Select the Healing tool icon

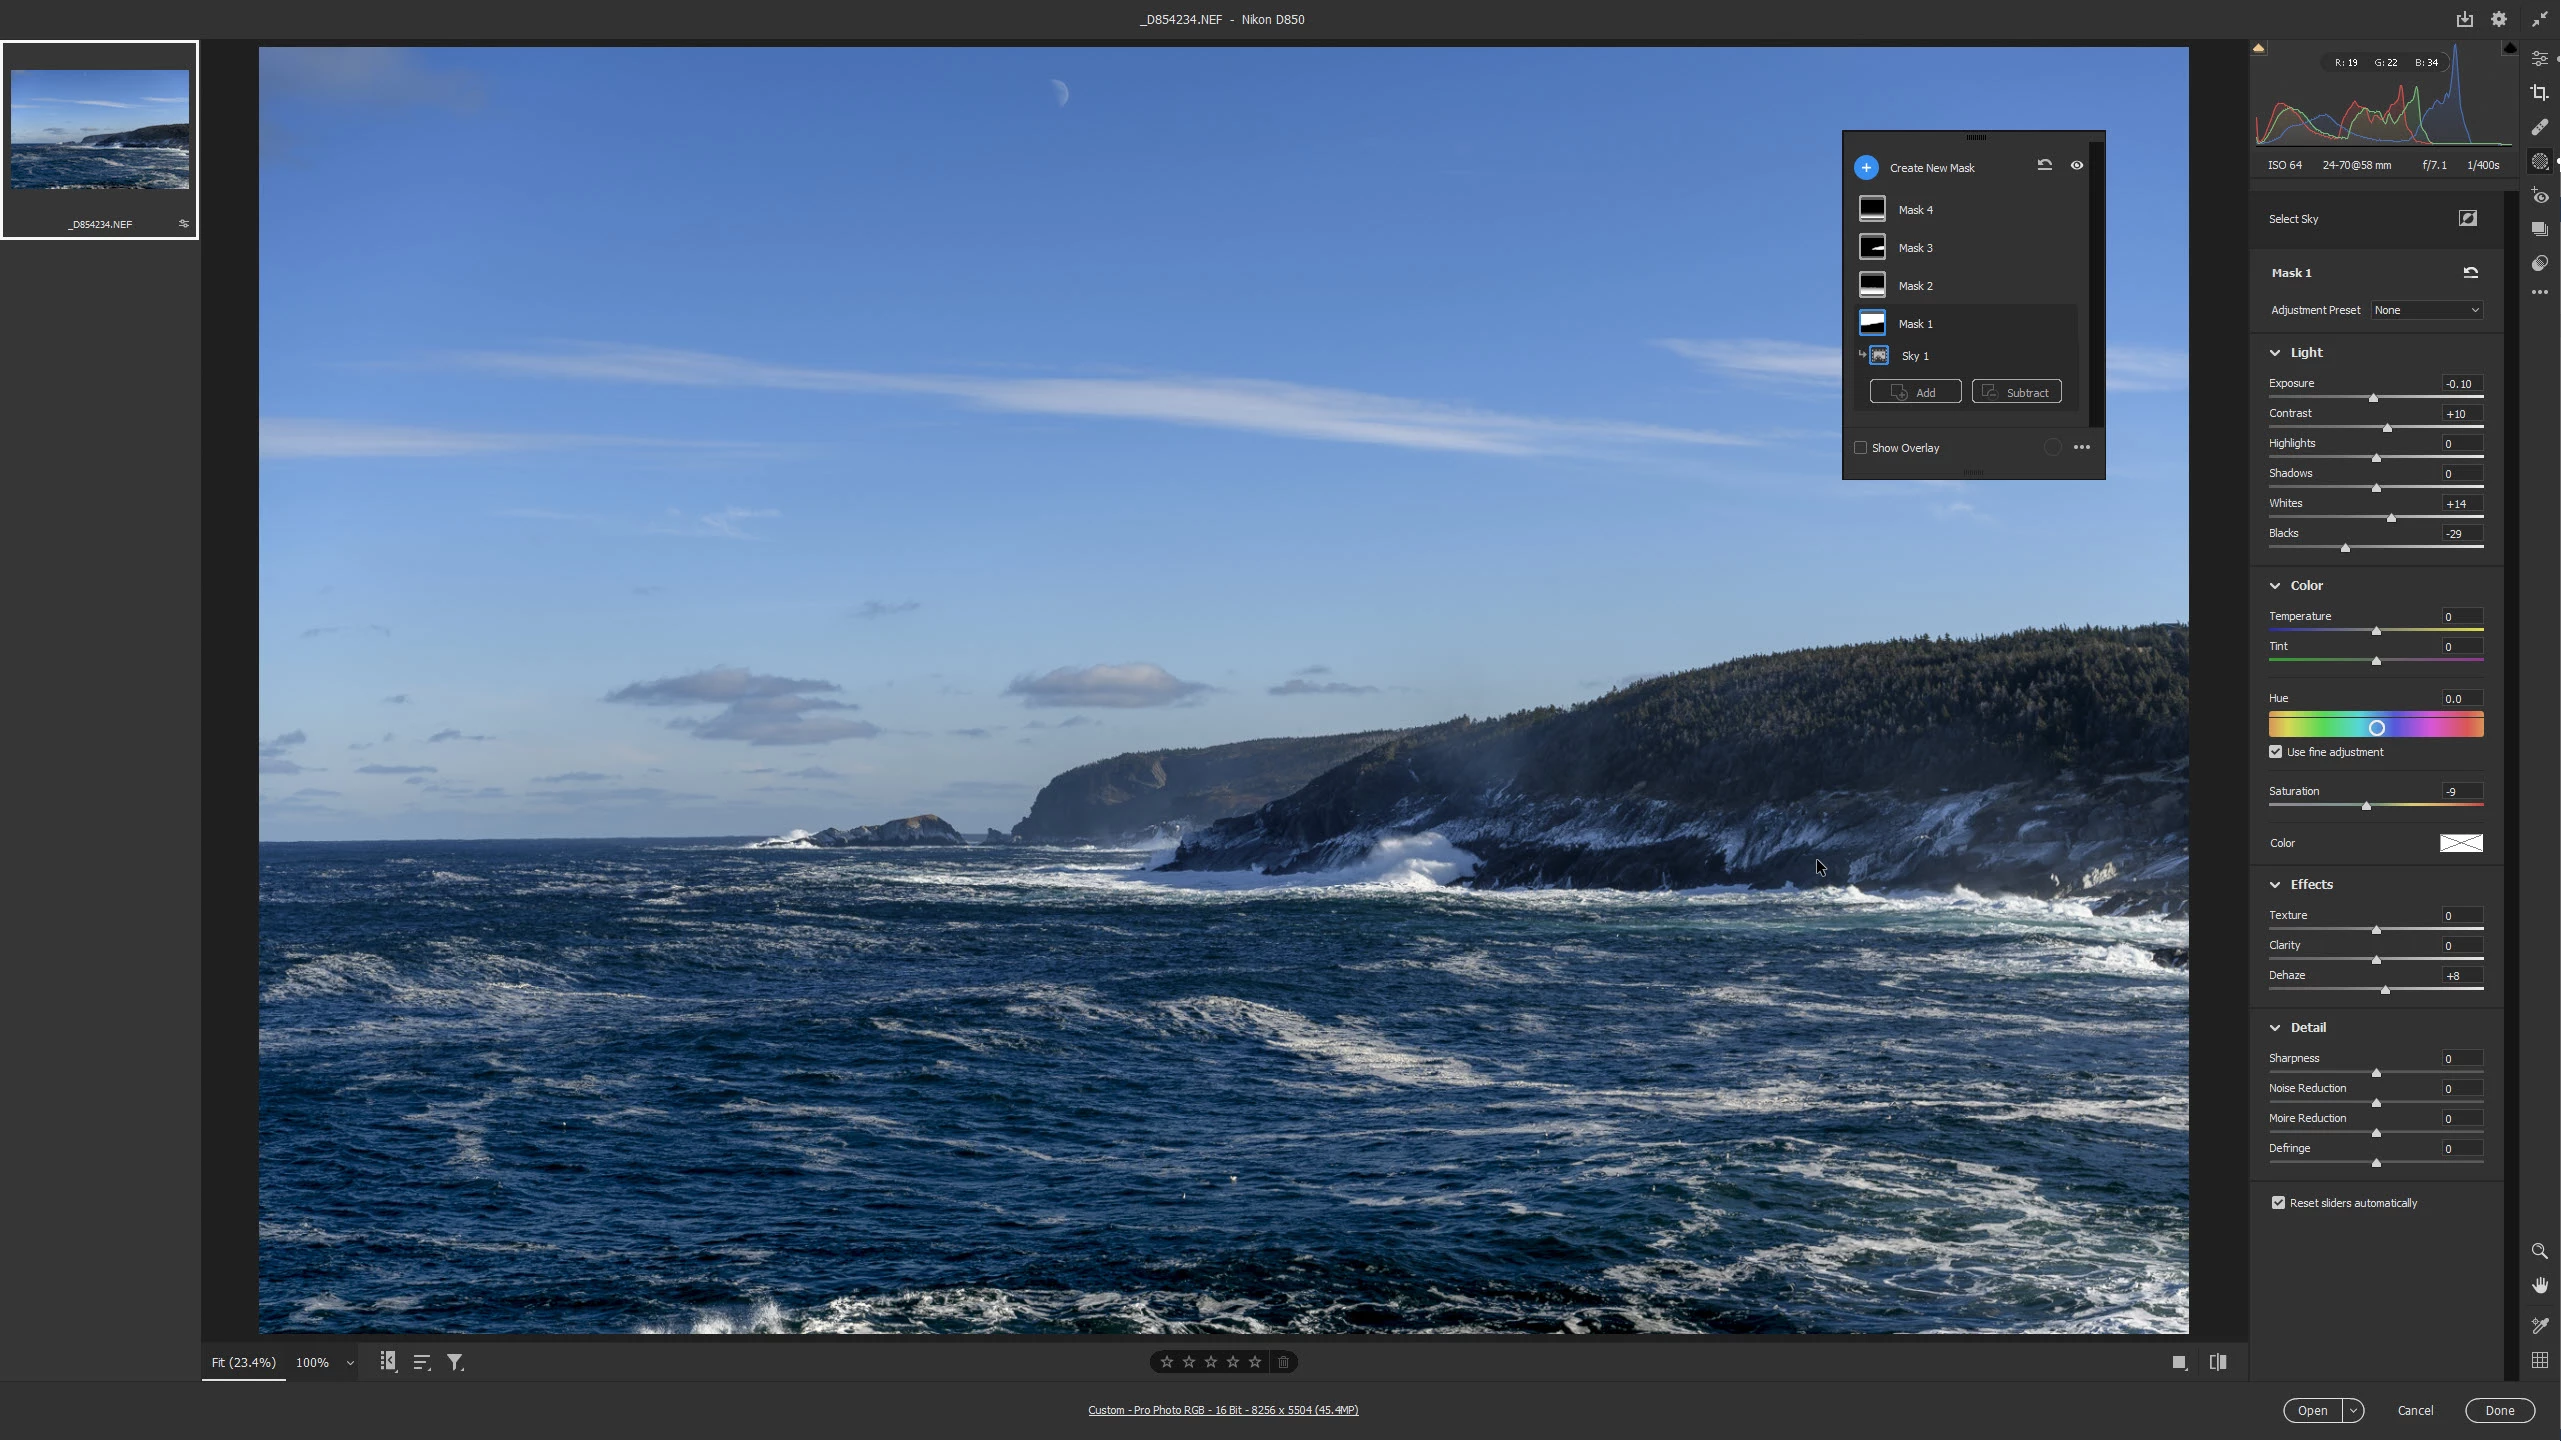click(2539, 127)
